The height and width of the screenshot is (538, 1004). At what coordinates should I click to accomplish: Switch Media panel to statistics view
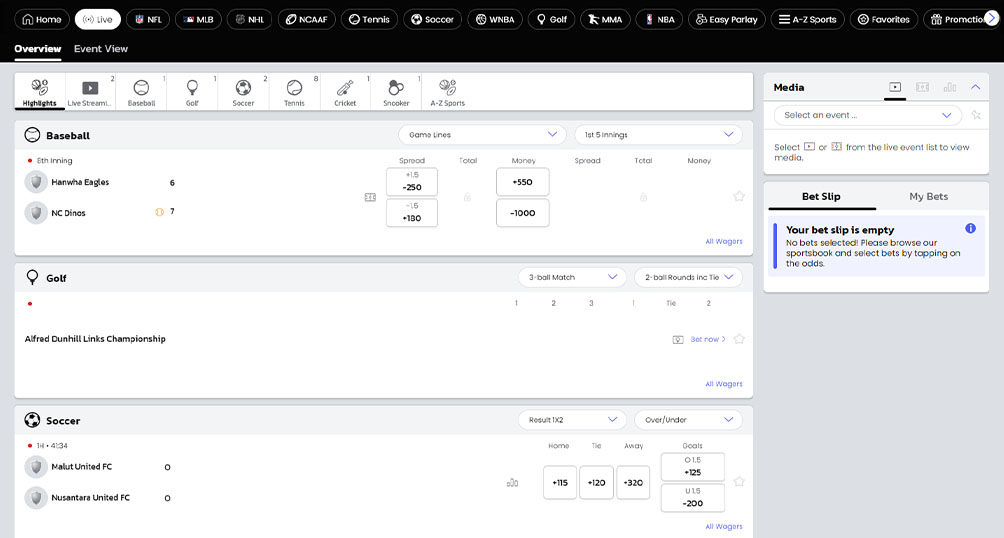pos(950,87)
